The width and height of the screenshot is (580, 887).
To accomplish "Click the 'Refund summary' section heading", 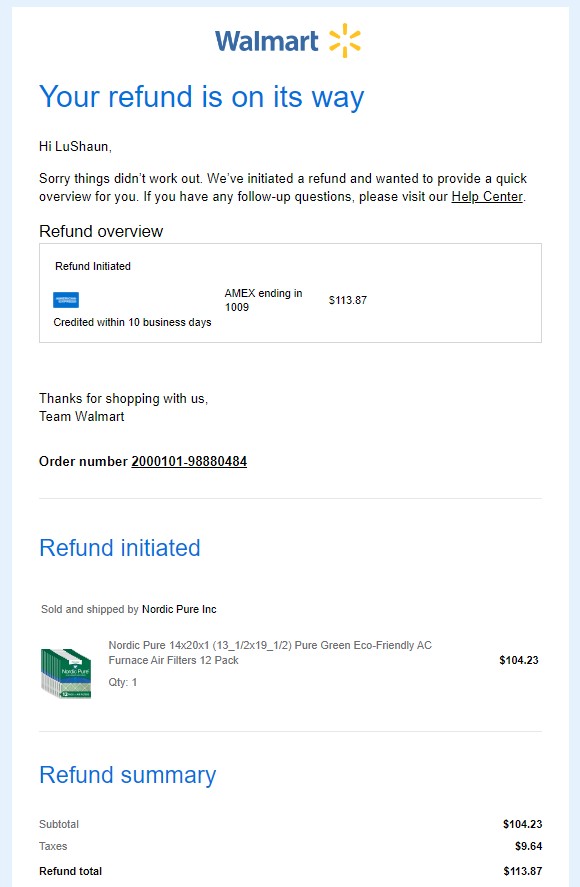I will click(128, 775).
